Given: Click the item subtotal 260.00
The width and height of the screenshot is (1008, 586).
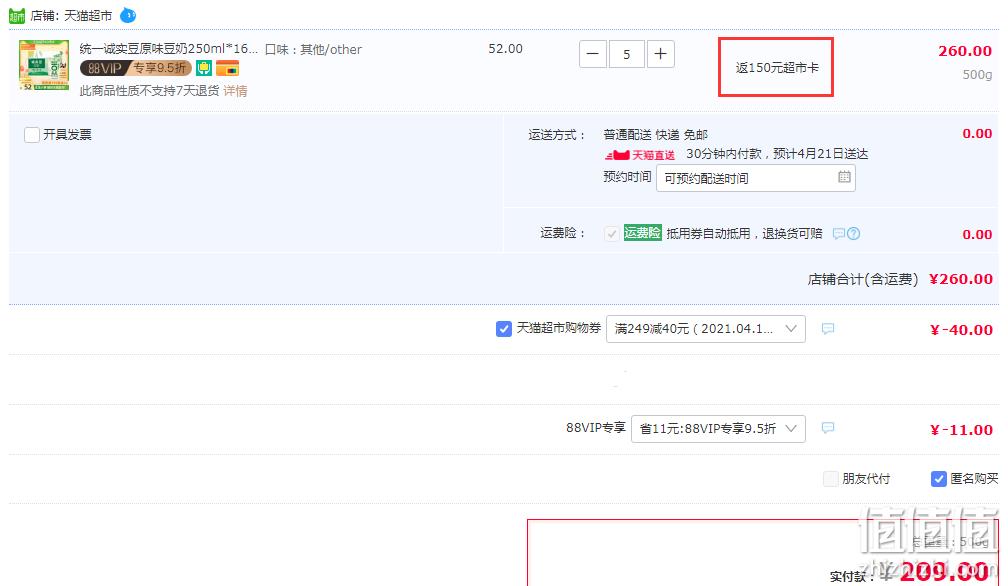Looking at the screenshot, I should (x=965, y=51).
